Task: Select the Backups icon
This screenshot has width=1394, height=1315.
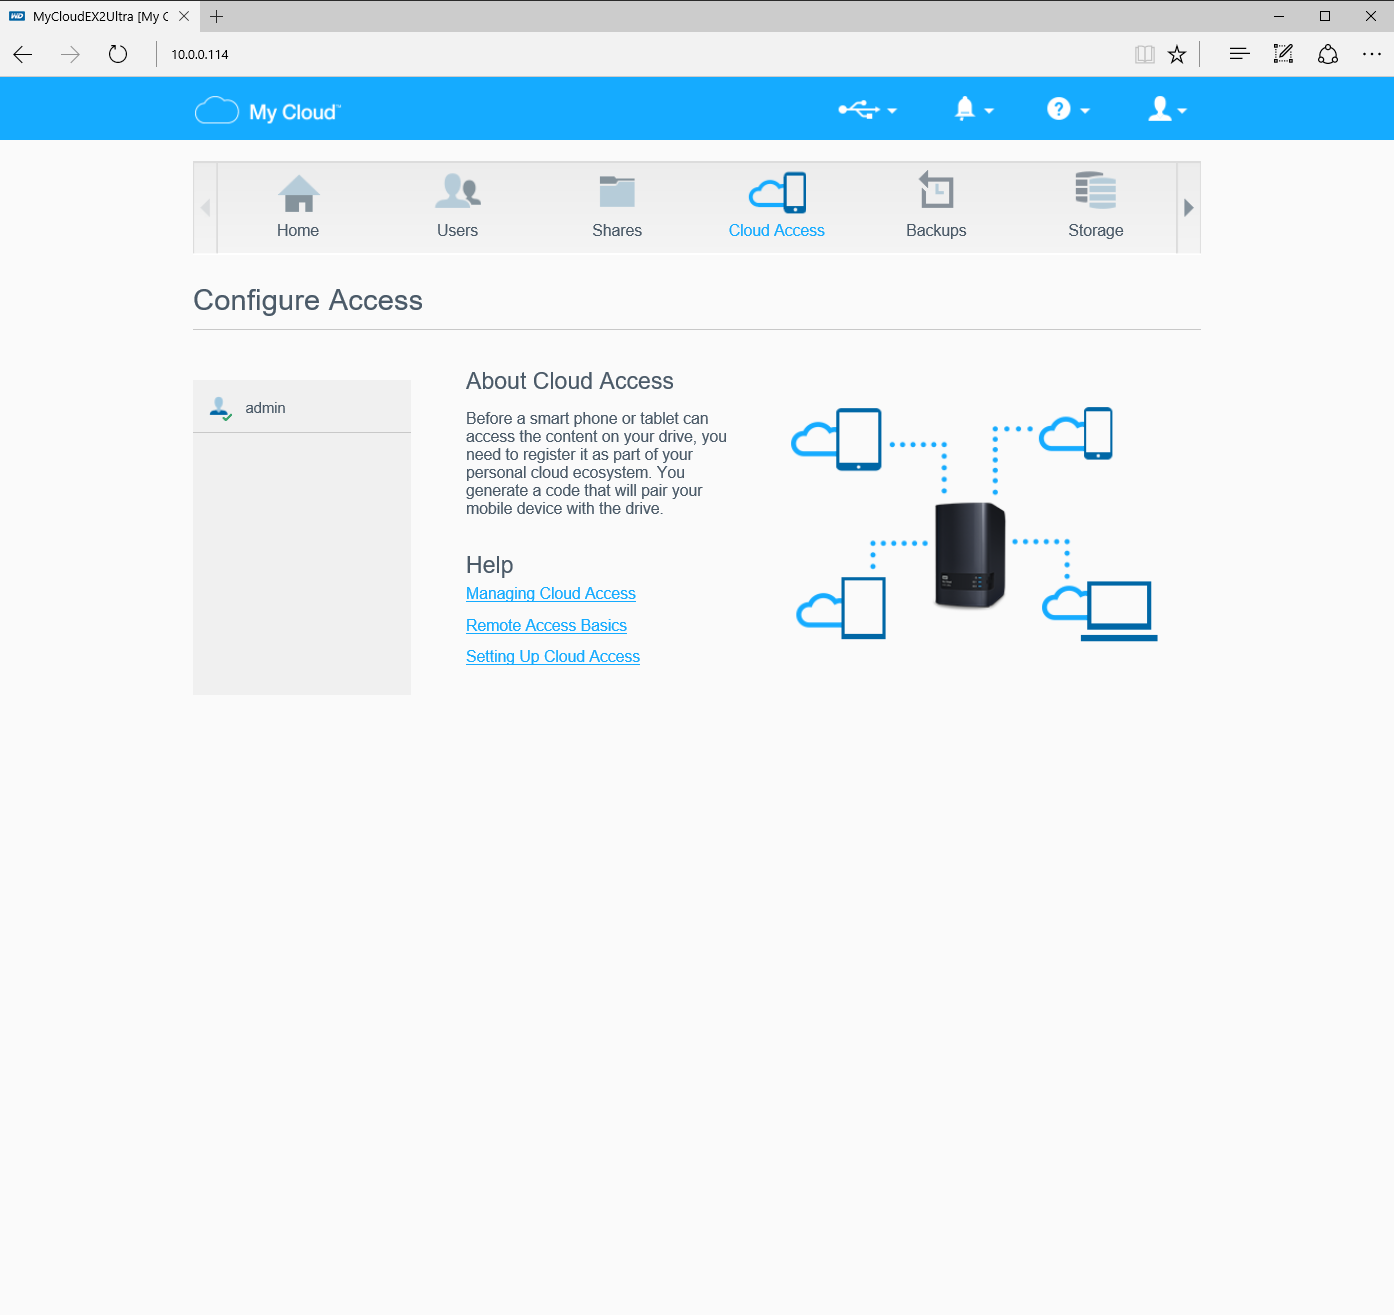Action: pos(936,192)
